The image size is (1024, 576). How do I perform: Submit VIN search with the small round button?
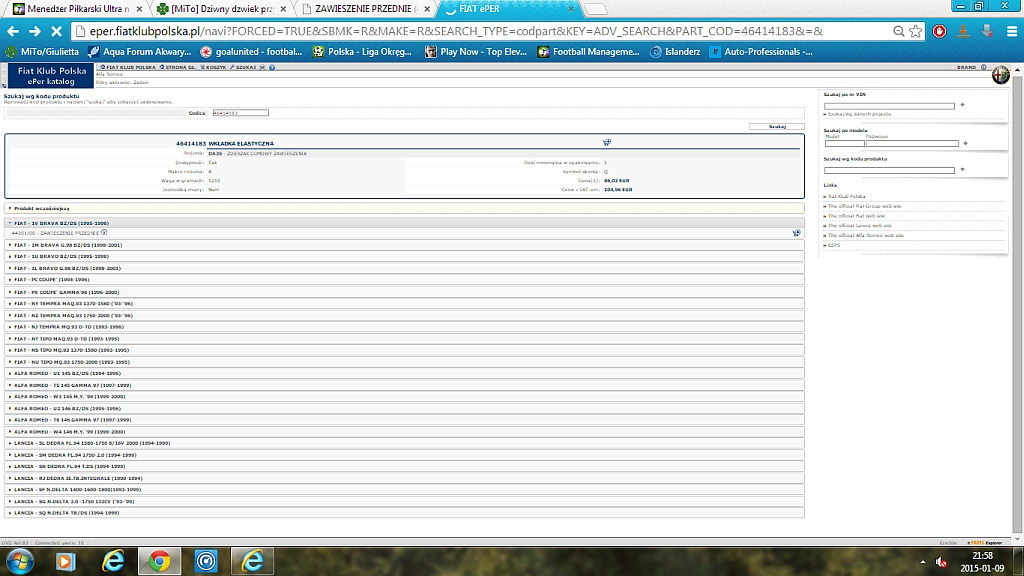click(962, 104)
